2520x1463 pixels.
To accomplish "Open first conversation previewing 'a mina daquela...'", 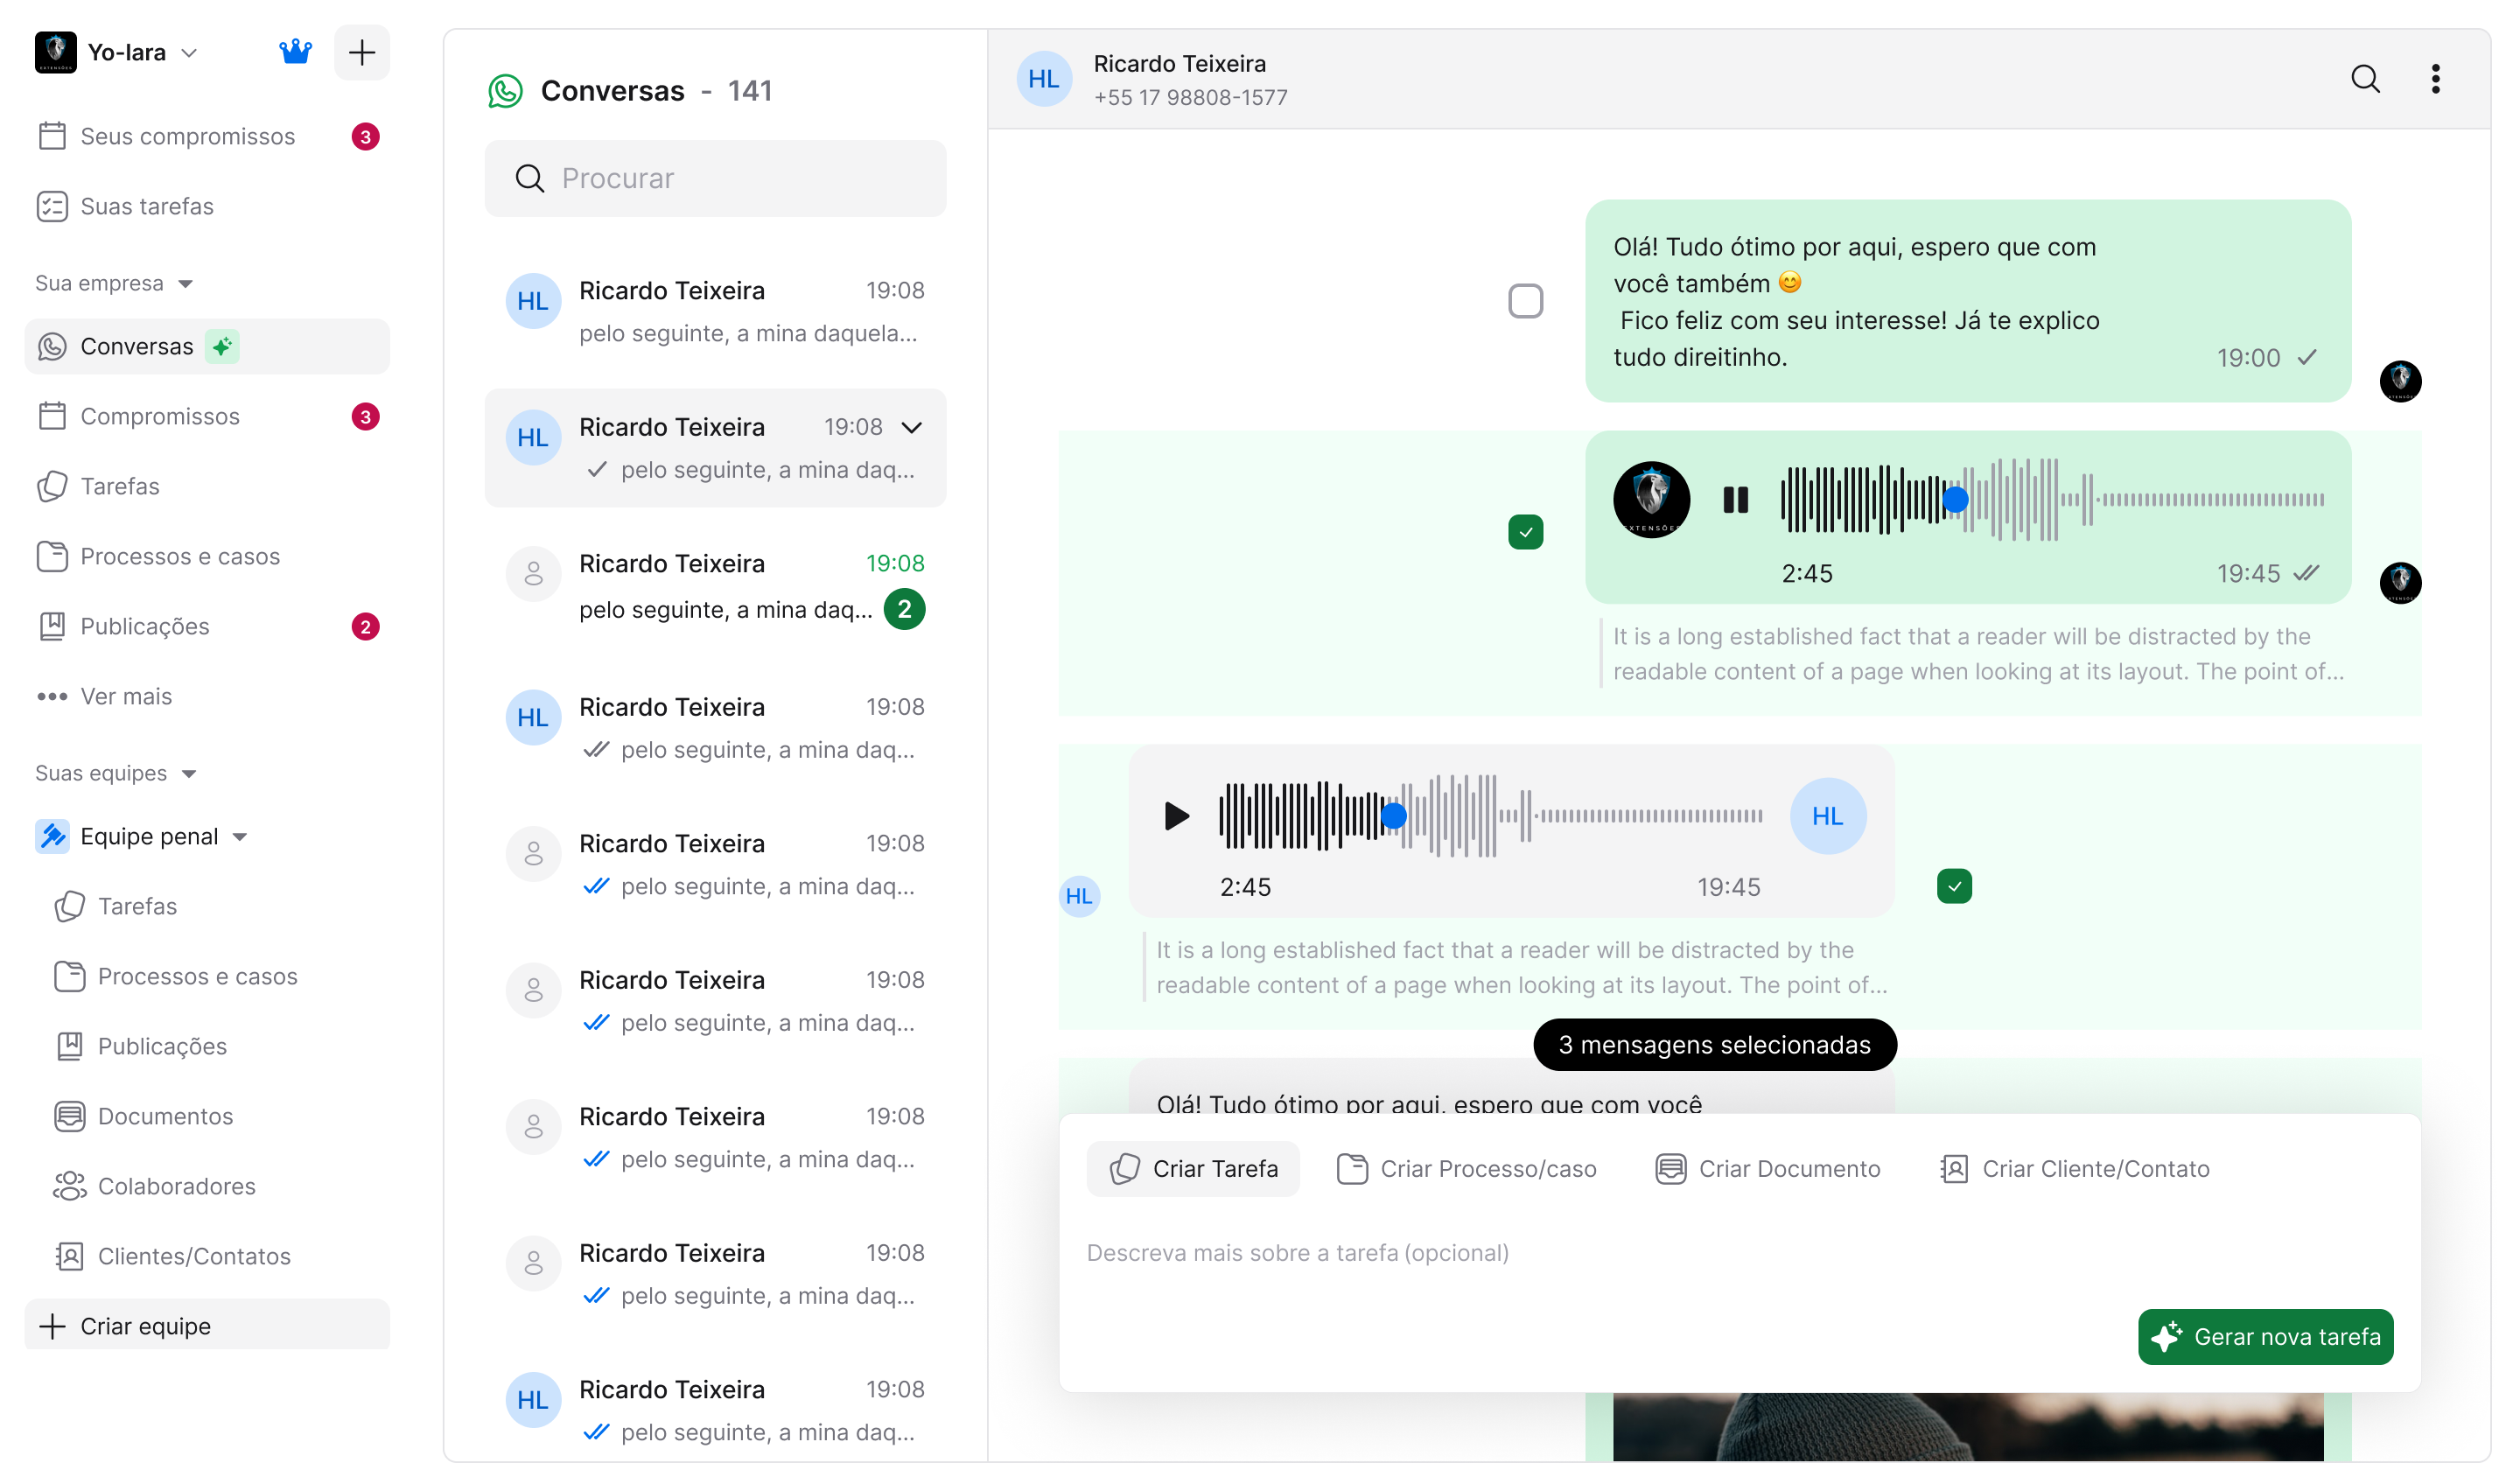I will pos(715,311).
